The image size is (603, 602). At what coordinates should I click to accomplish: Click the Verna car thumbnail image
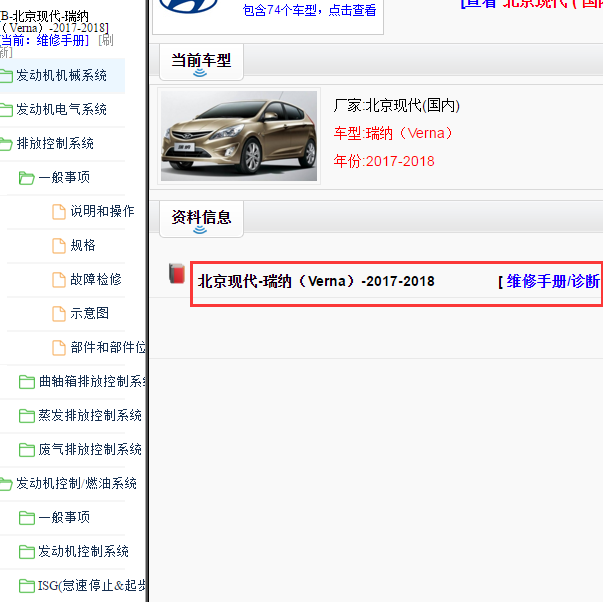point(239,136)
